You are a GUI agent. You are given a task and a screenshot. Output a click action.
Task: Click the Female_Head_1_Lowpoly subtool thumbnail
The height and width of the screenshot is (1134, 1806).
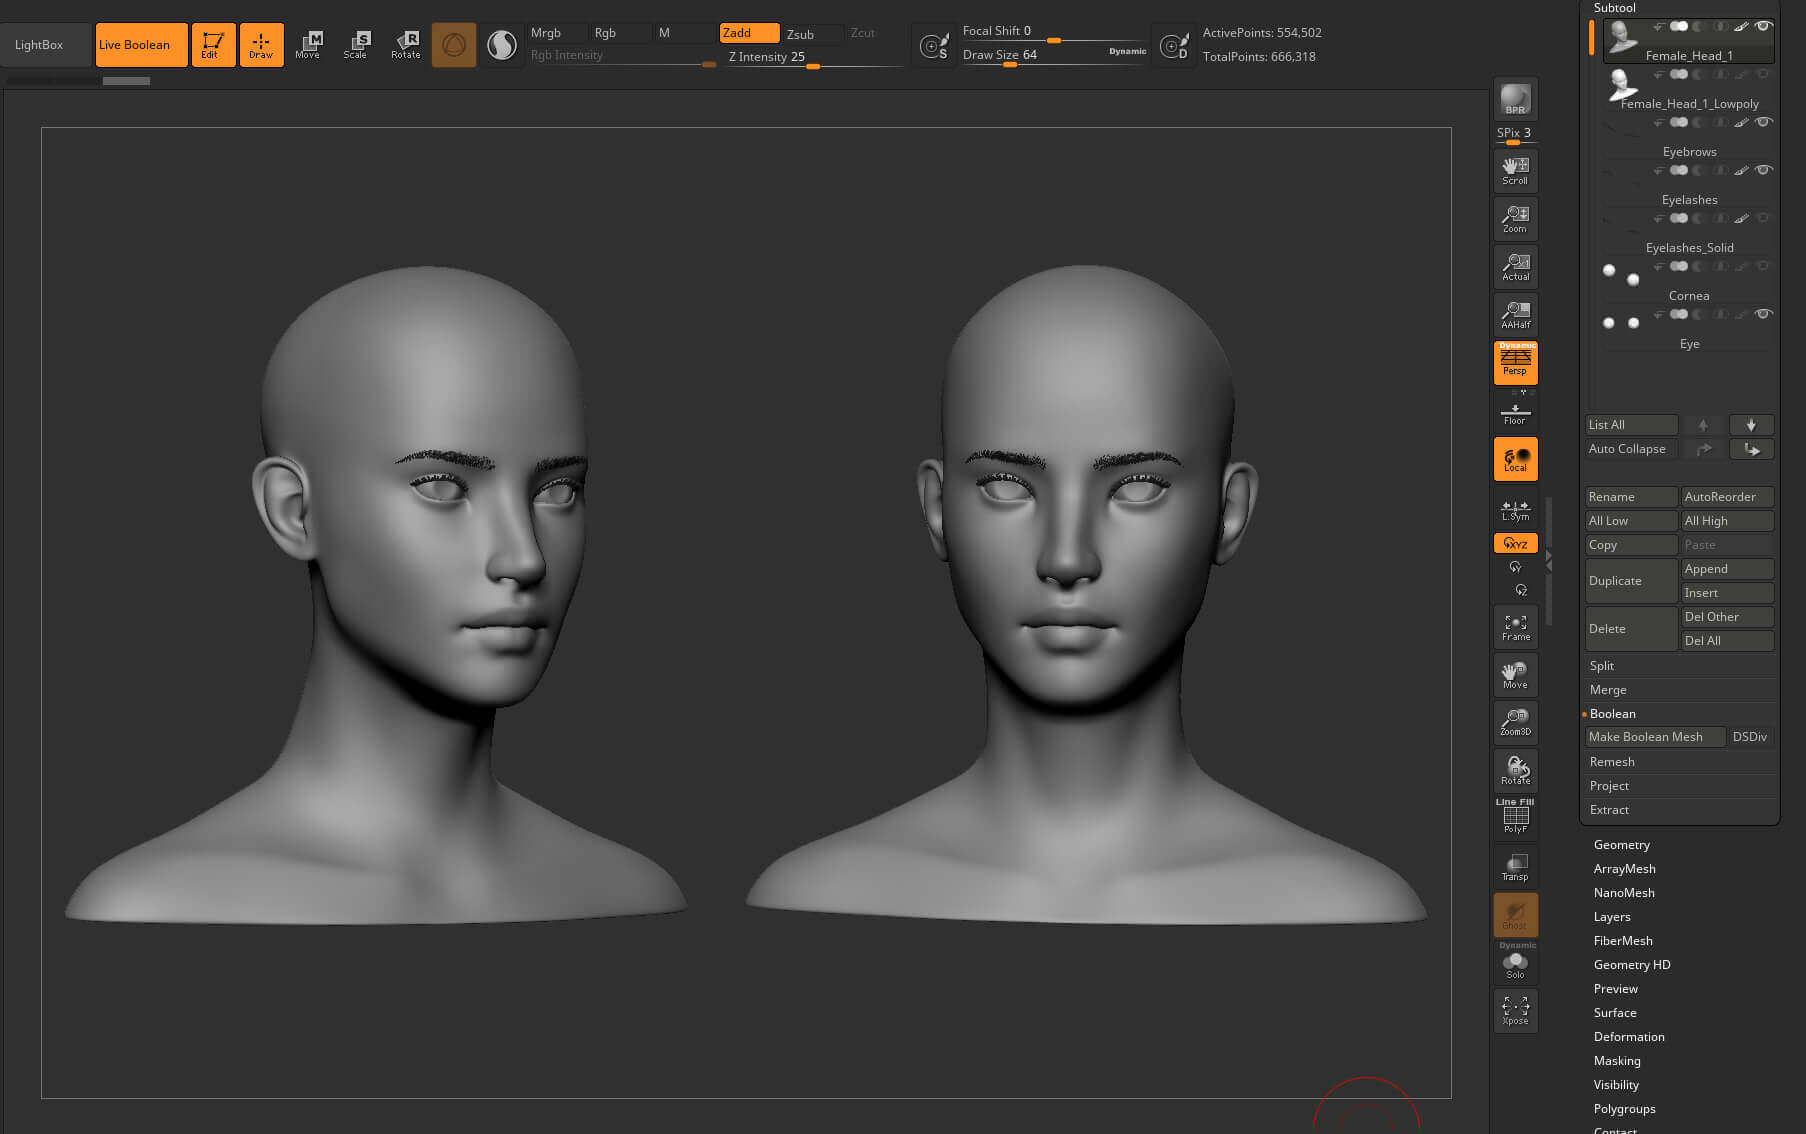coord(1622,84)
